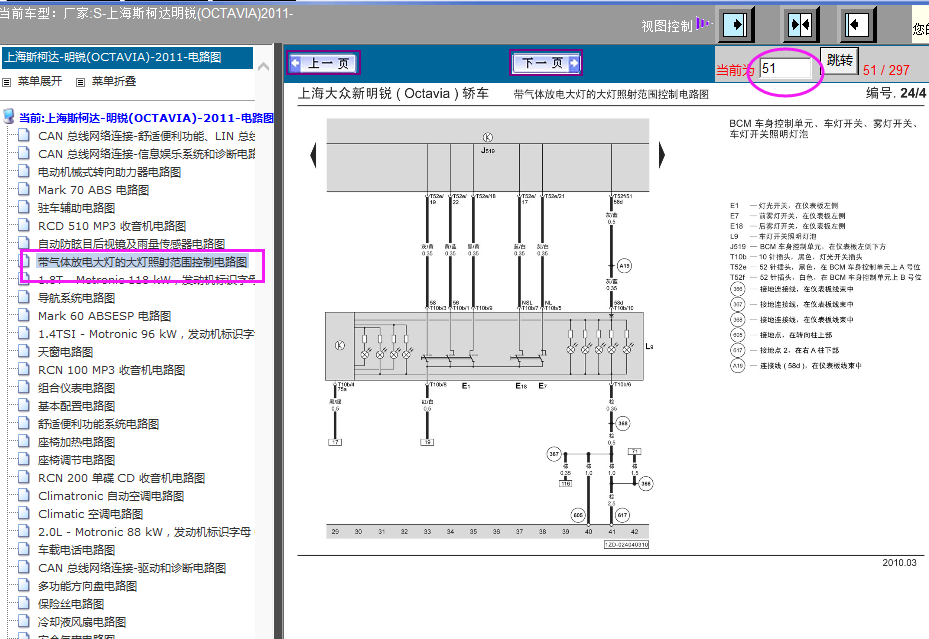Click document icon beside 保险丝电路图

tap(24, 603)
